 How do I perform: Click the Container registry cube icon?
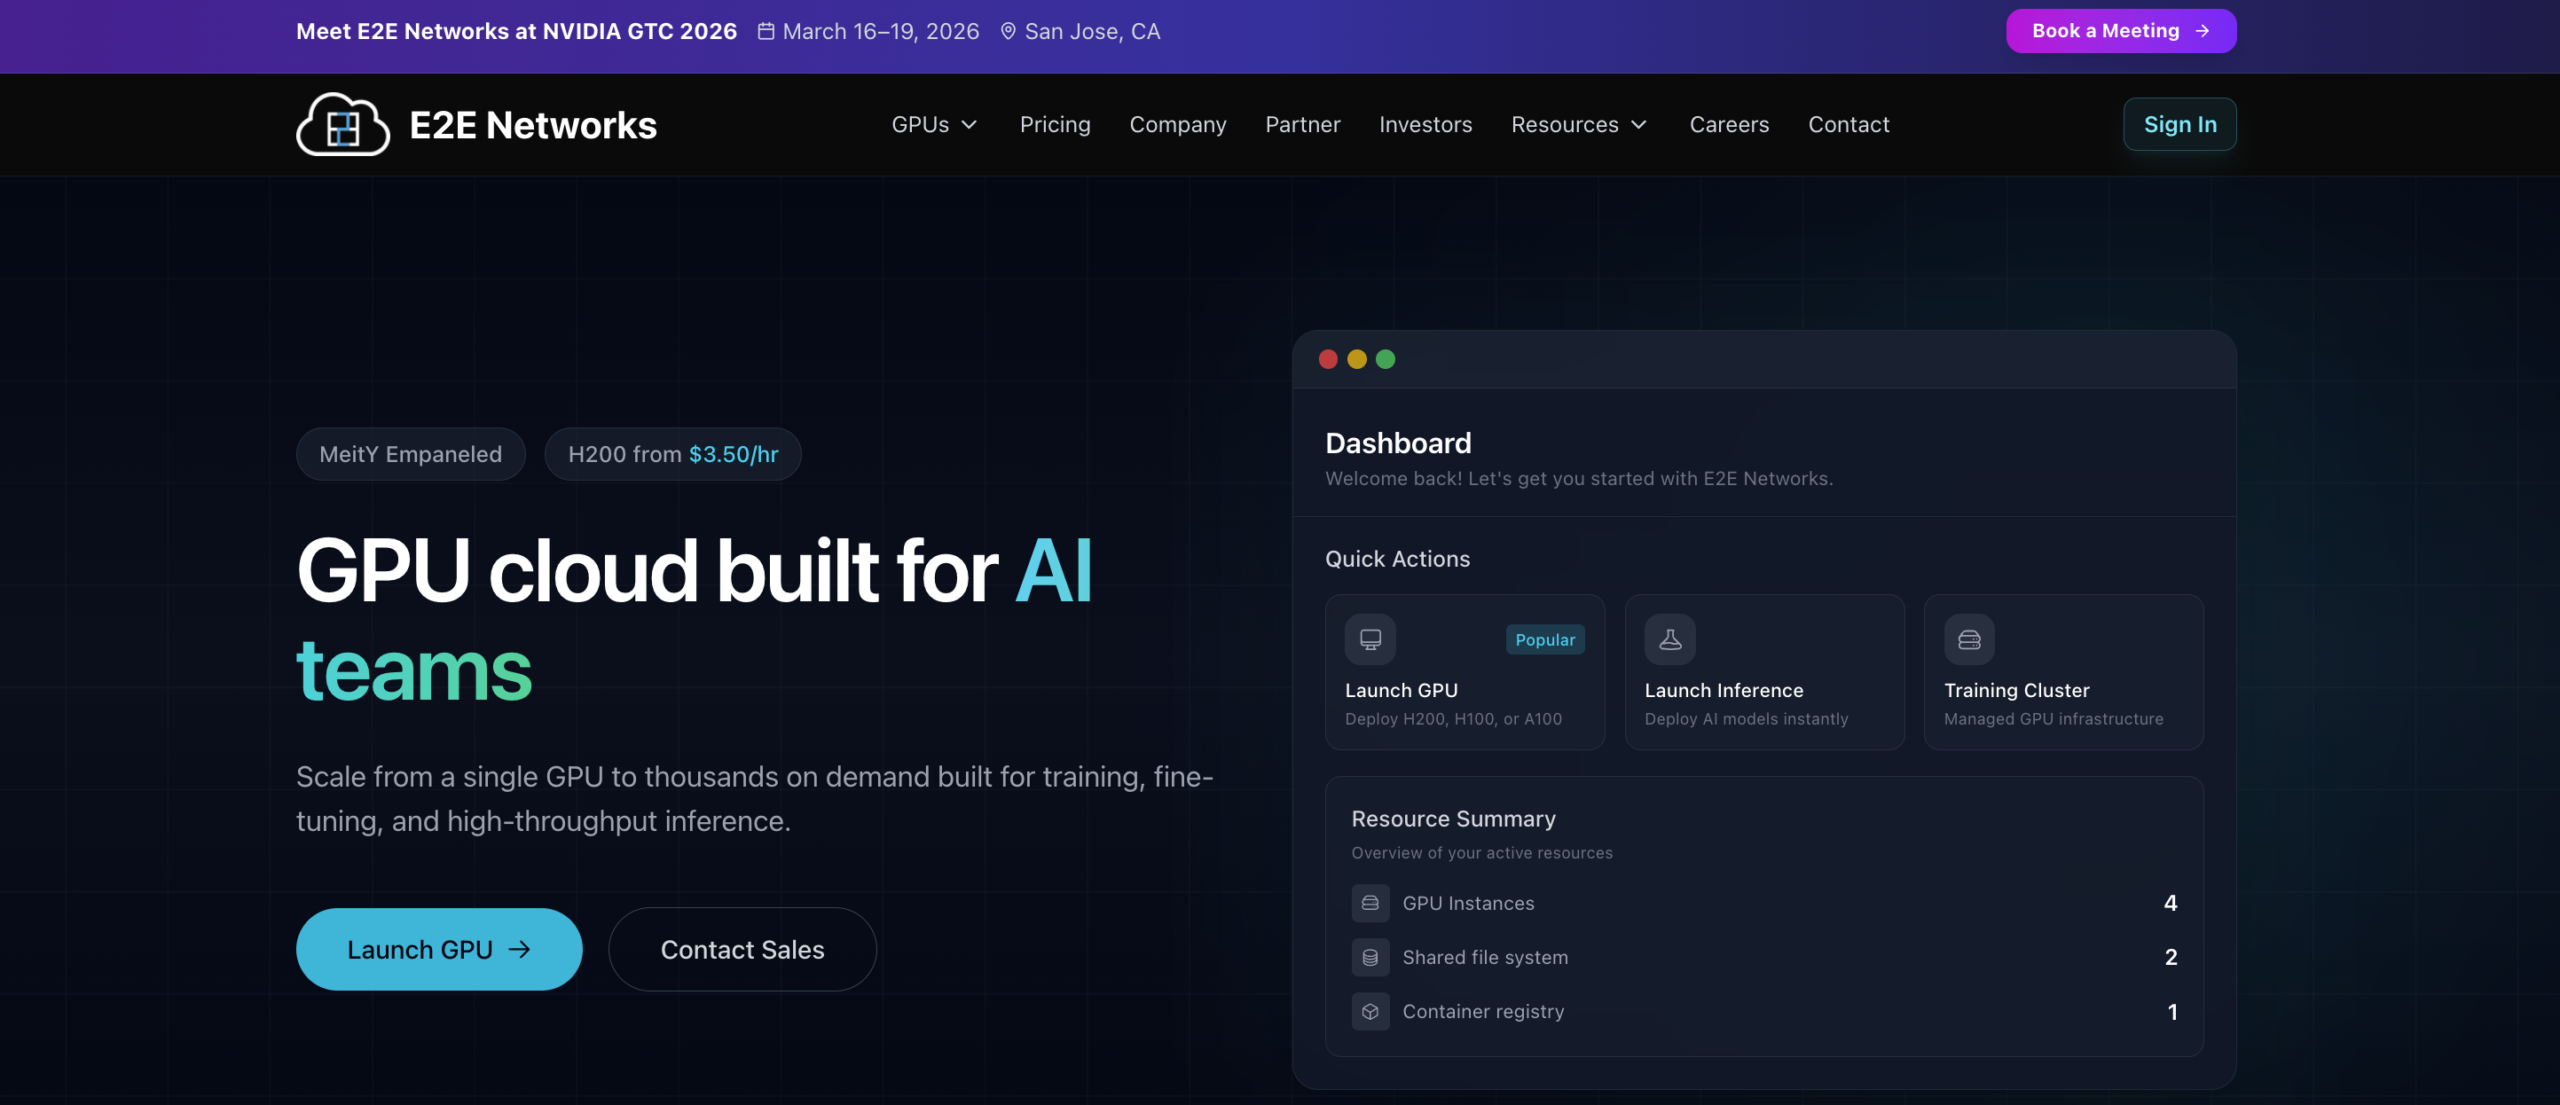1370,1011
